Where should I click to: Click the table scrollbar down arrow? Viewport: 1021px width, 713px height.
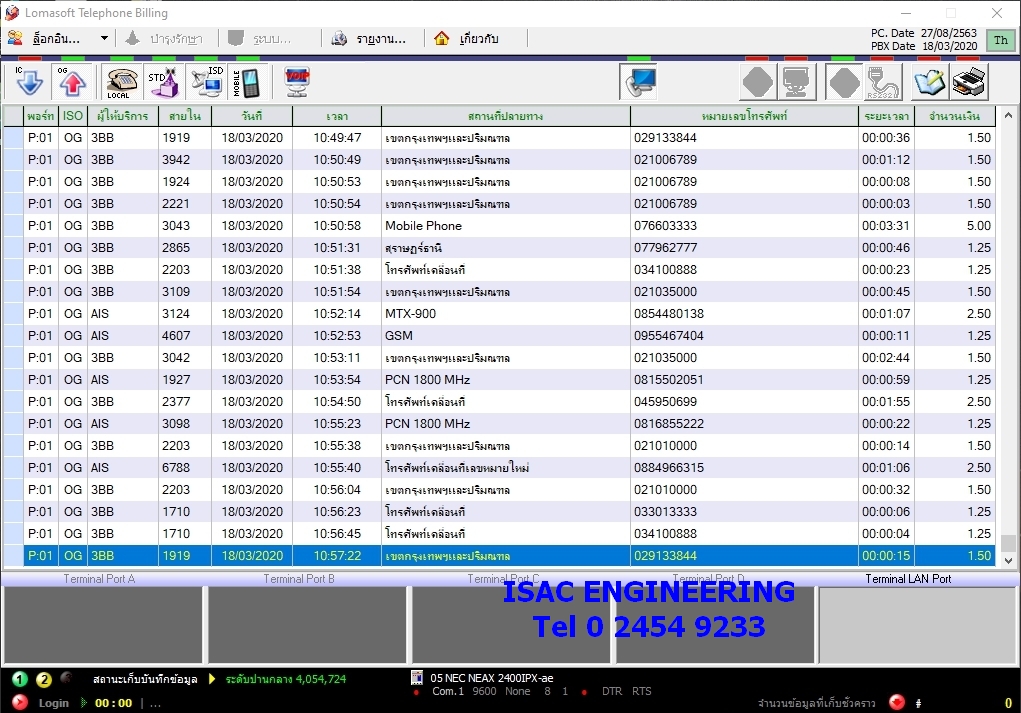1008,560
